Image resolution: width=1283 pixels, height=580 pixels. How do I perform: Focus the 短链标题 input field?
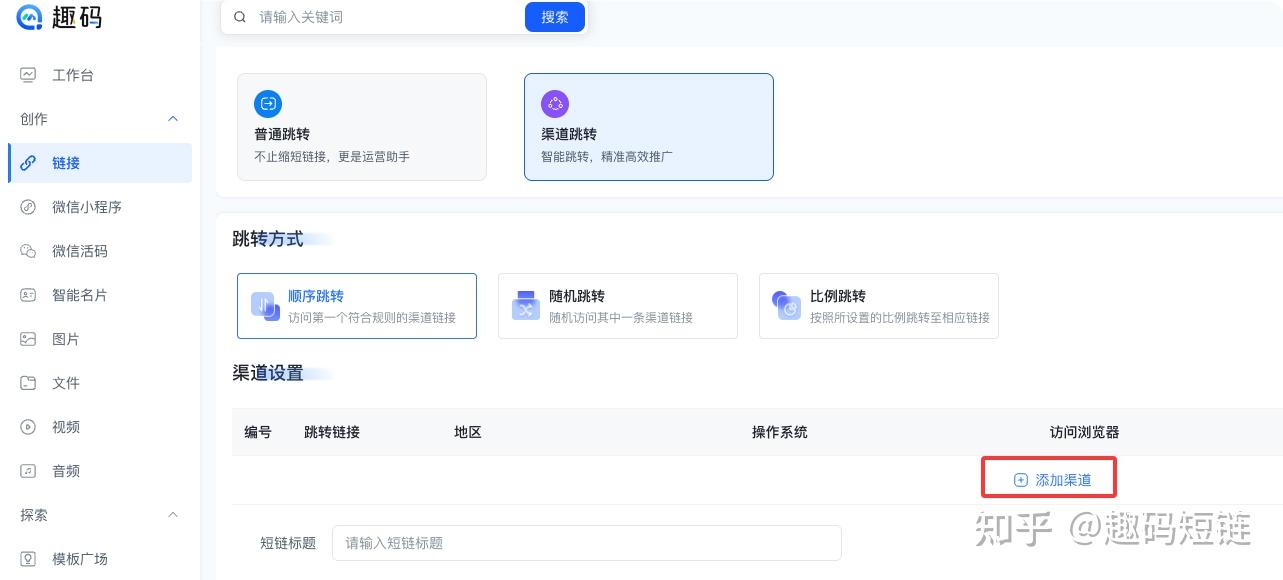pos(587,543)
